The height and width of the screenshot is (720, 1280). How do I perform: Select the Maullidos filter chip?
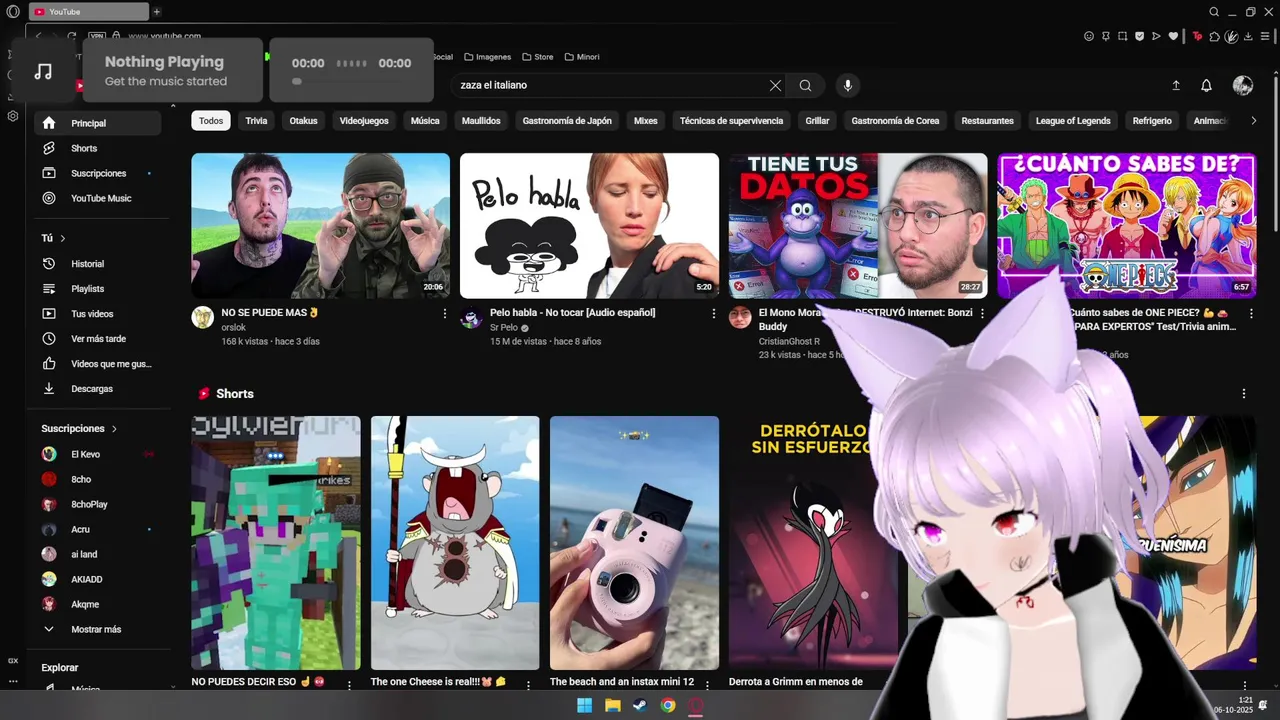(x=481, y=121)
